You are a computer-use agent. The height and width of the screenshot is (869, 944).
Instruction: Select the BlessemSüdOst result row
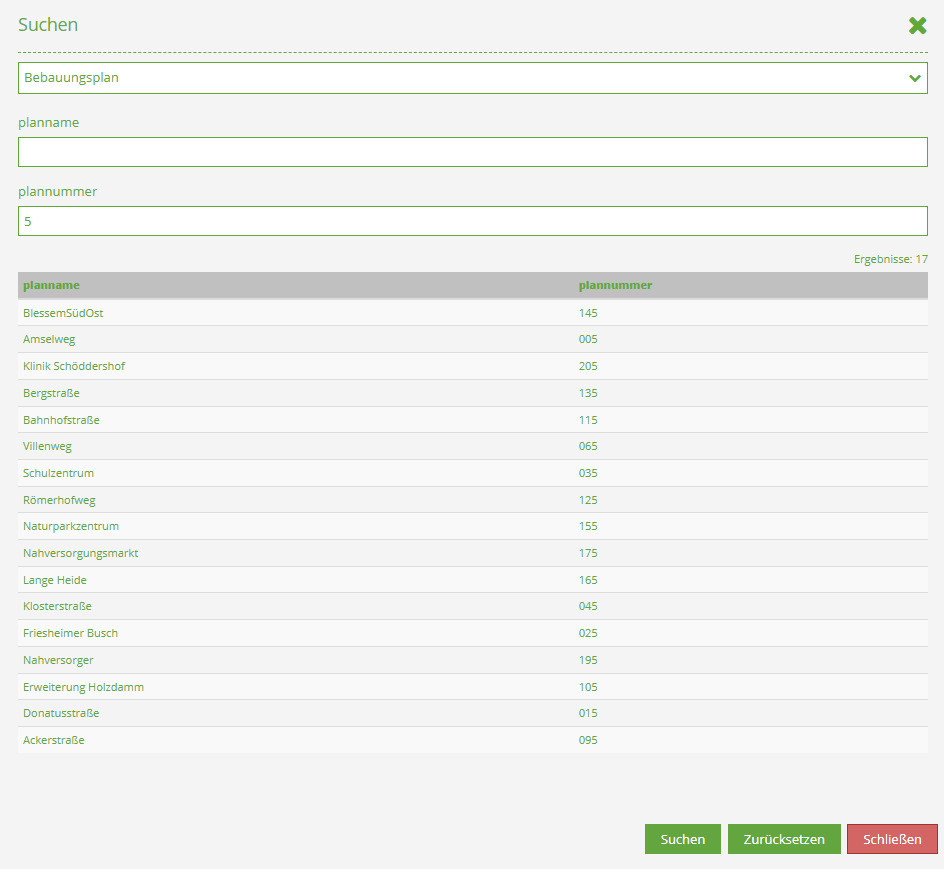[473, 313]
